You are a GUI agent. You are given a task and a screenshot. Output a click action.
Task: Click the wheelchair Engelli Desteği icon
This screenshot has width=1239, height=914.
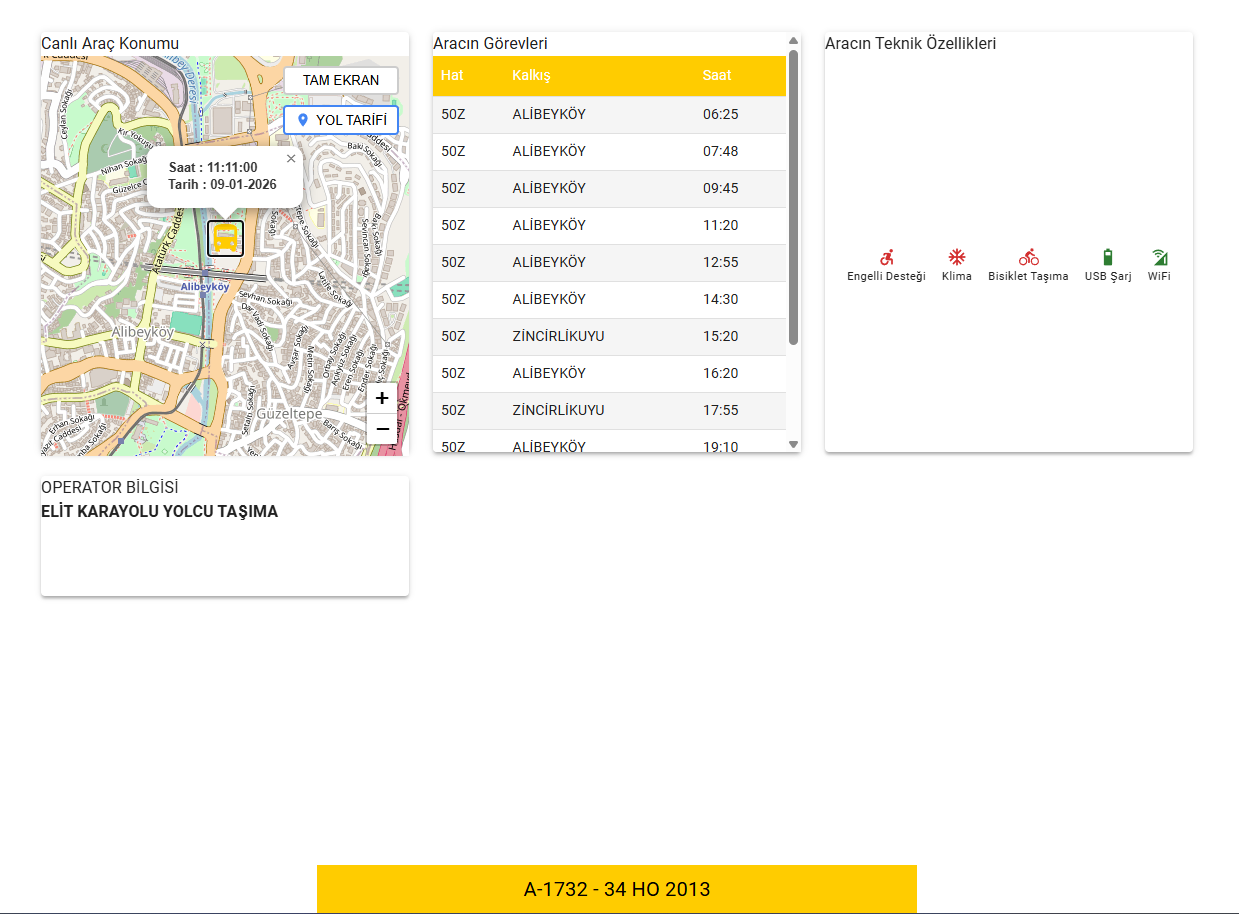[x=886, y=257]
